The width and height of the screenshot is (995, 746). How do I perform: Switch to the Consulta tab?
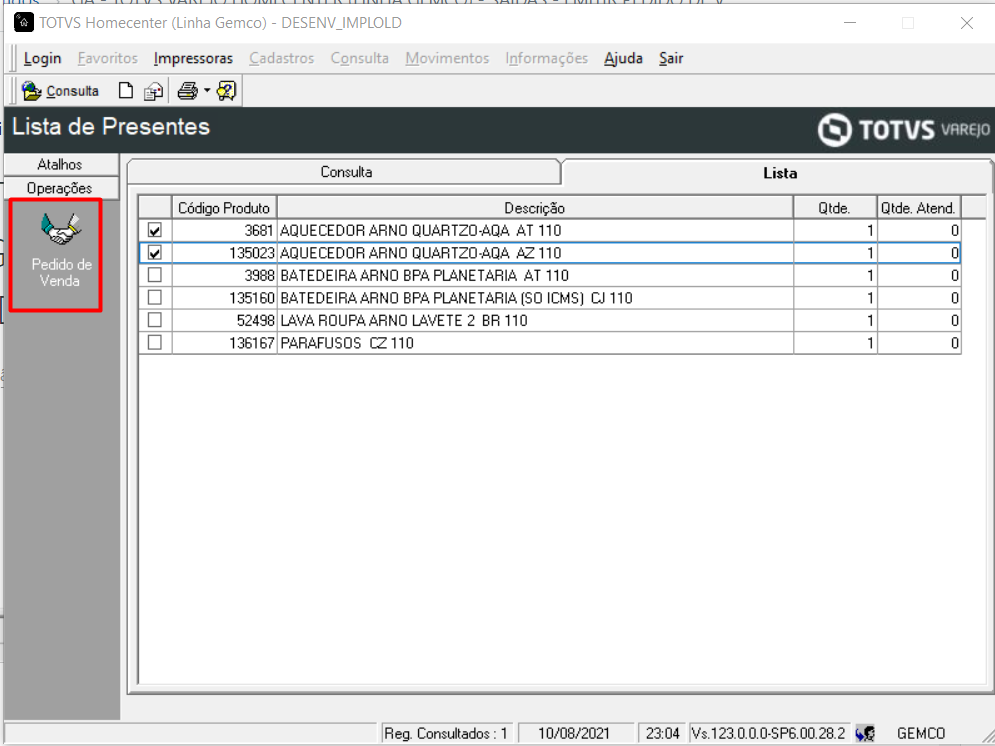pyautogui.click(x=346, y=172)
